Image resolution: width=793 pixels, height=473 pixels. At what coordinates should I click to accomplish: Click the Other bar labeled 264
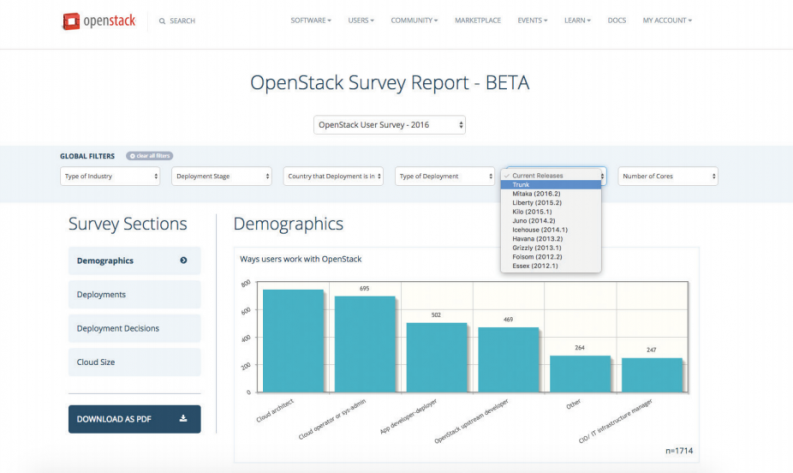point(581,374)
